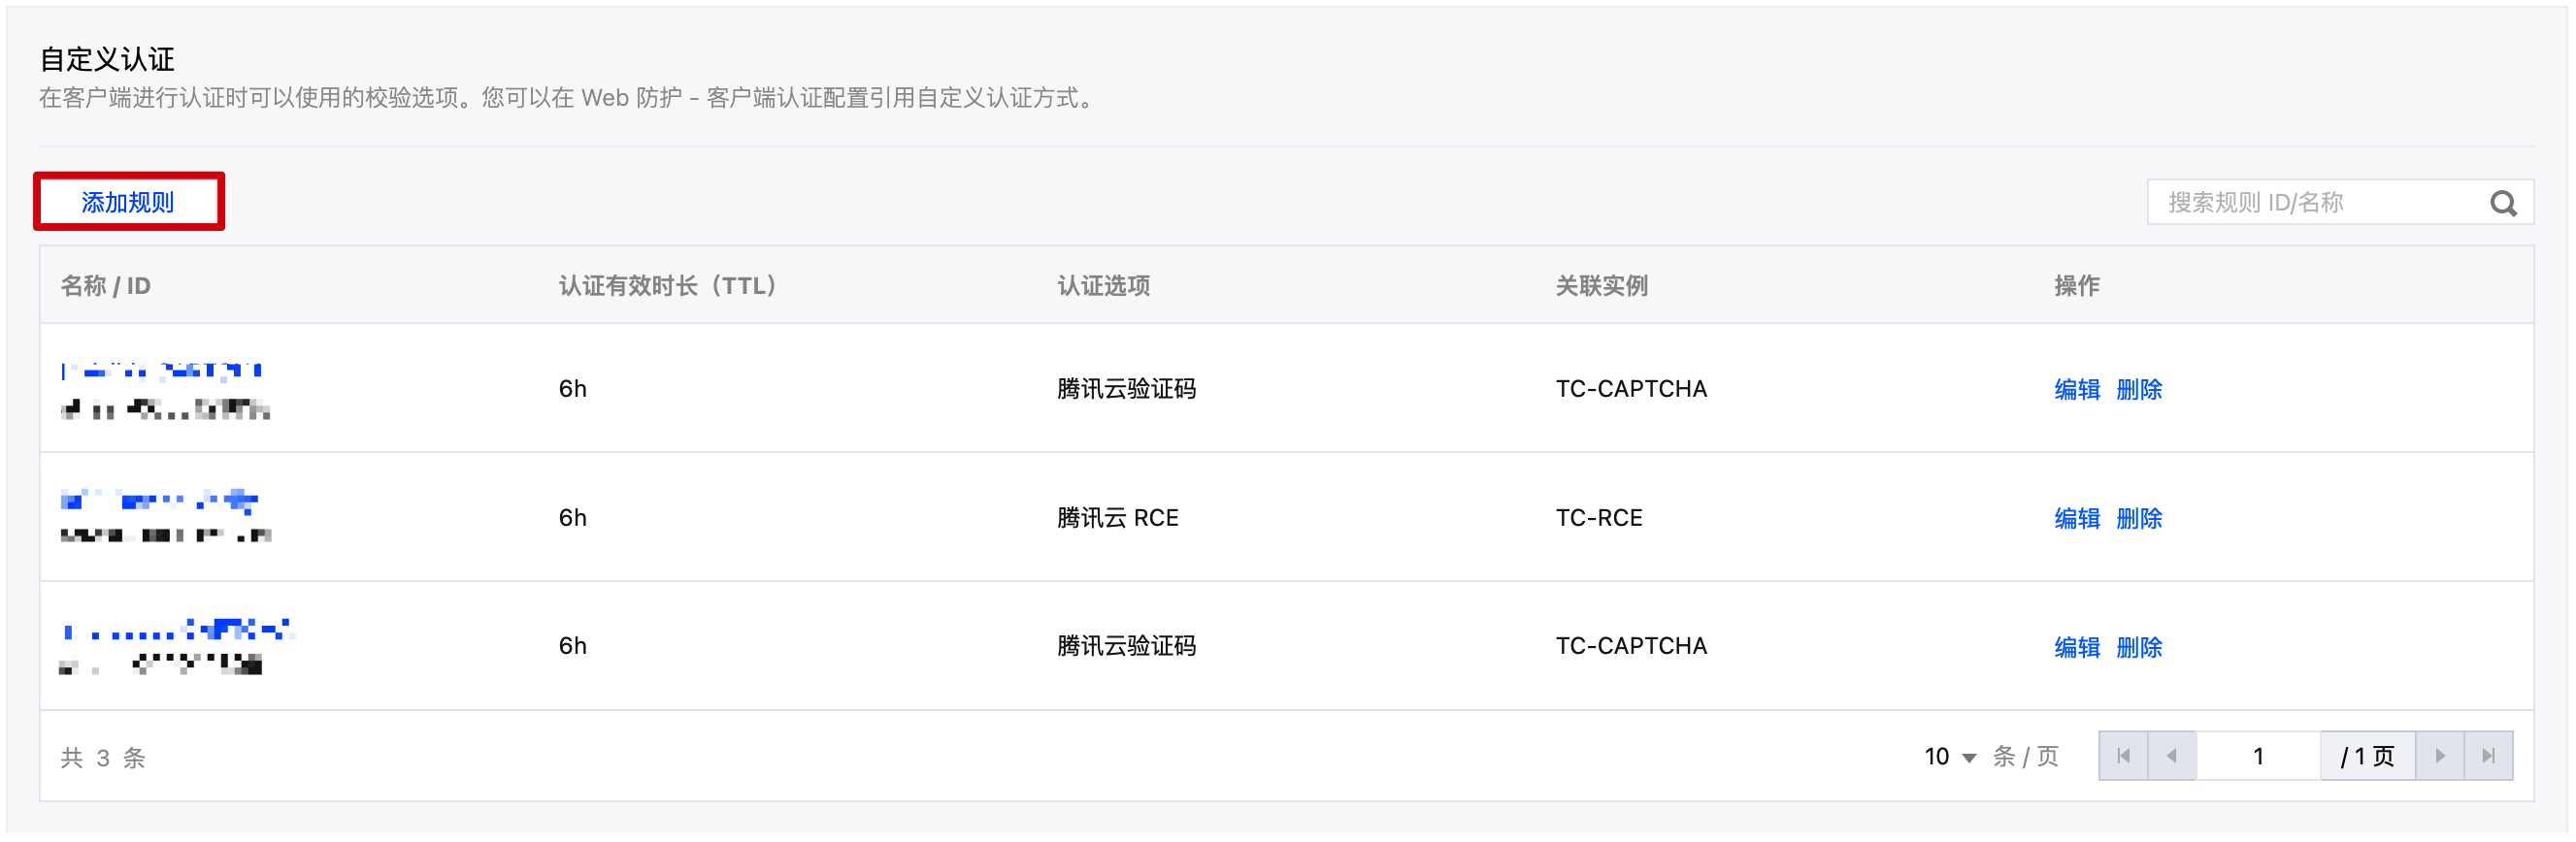
Task: Go to the next page icon
Action: coord(2441,757)
